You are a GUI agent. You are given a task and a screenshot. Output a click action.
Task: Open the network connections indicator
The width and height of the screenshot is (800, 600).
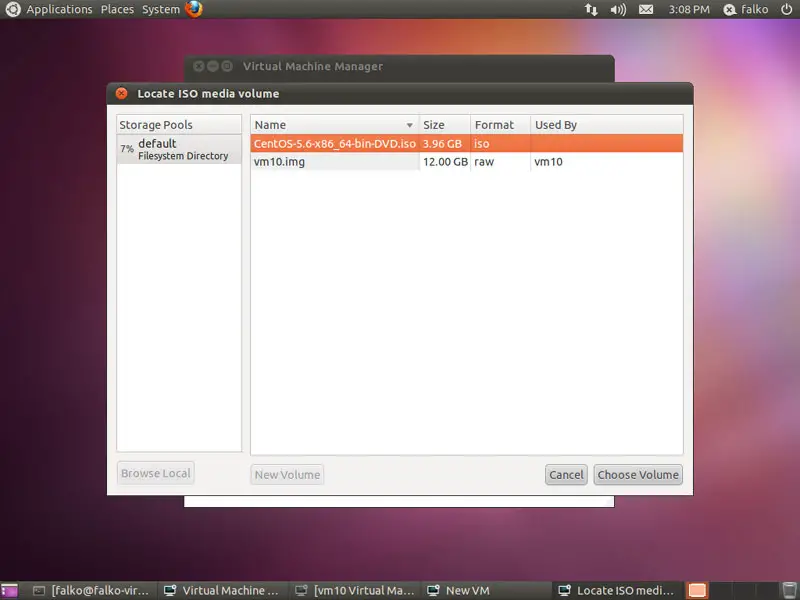click(x=591, y=9)
